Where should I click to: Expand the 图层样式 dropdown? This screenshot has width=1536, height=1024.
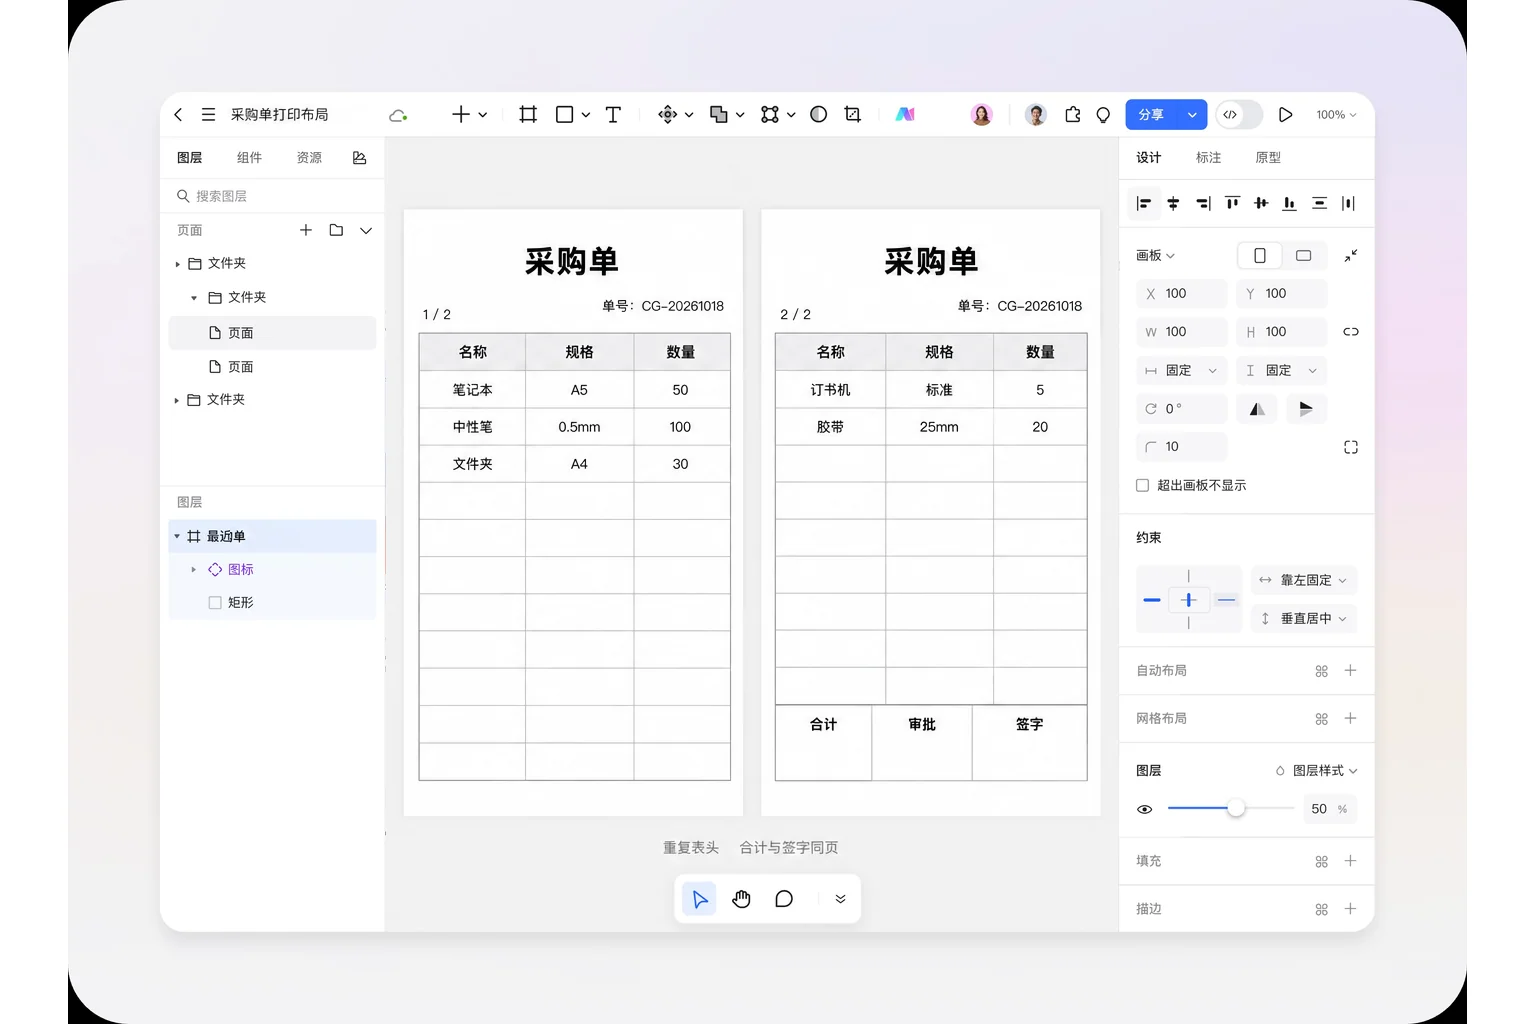pyautogui.click(x=1317, y=771)
